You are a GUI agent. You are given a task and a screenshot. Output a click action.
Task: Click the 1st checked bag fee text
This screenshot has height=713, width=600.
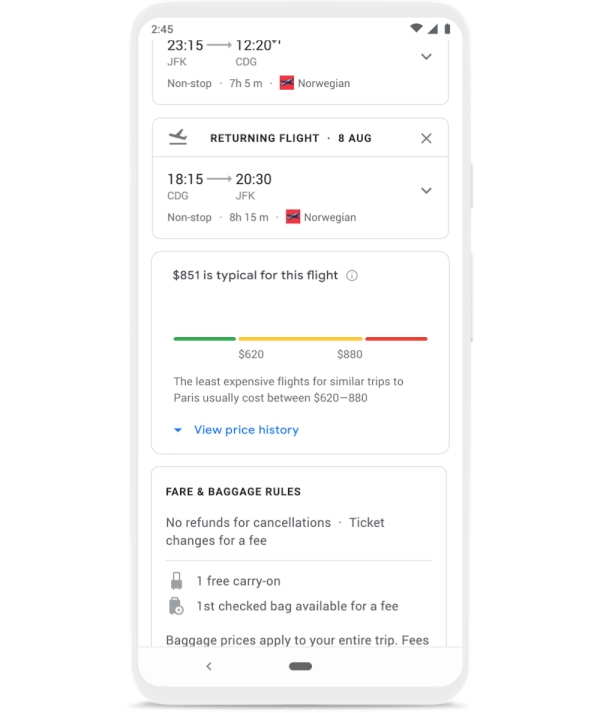click(297, 606)
